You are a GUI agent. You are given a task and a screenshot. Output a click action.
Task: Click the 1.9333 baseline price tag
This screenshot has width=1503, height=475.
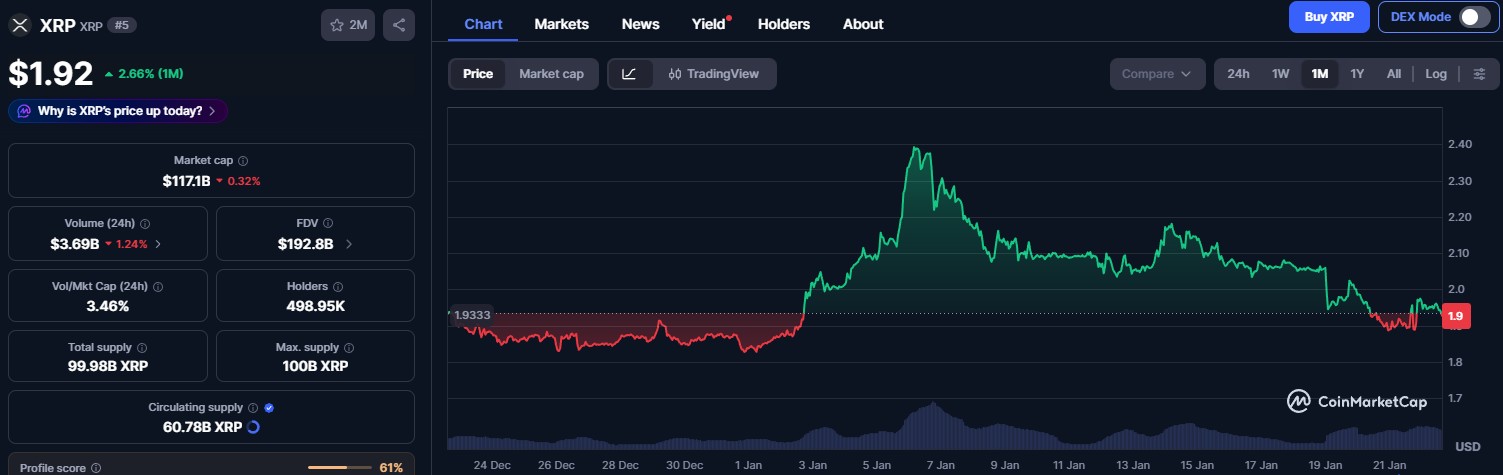pyautogui.click(x=473, y=314)
